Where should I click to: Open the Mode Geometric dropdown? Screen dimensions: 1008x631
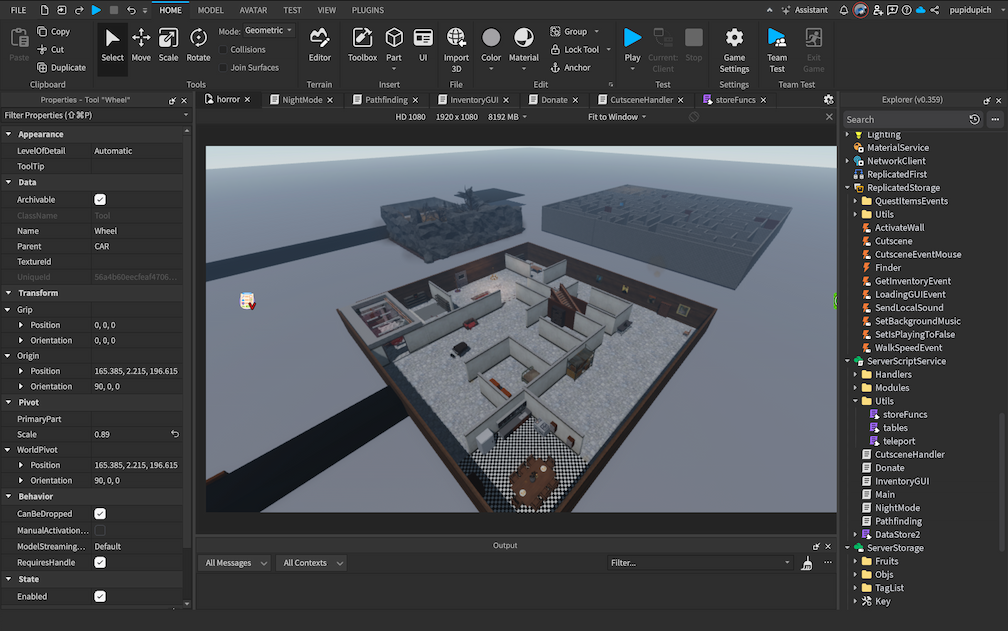coord(269,31)
